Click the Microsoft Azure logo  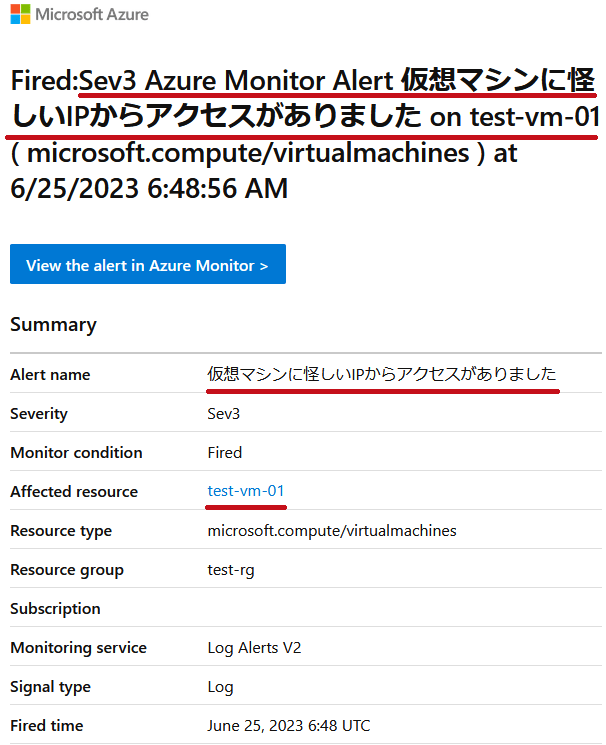(20, 14)
